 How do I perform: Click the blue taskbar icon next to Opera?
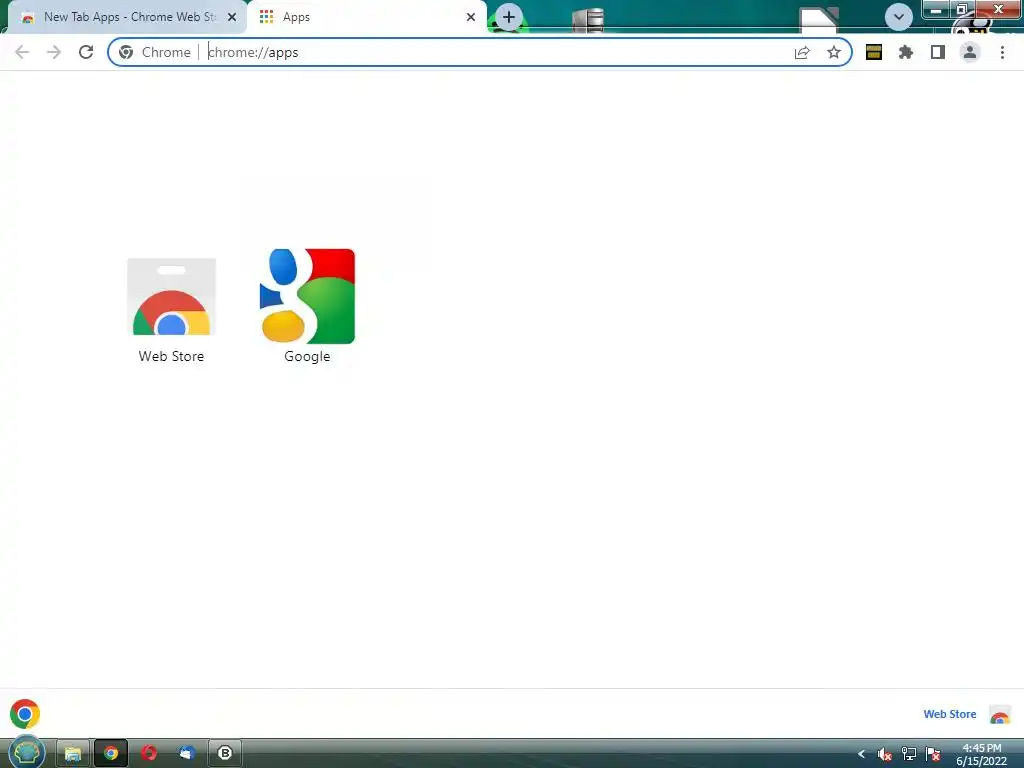(187, 753)
